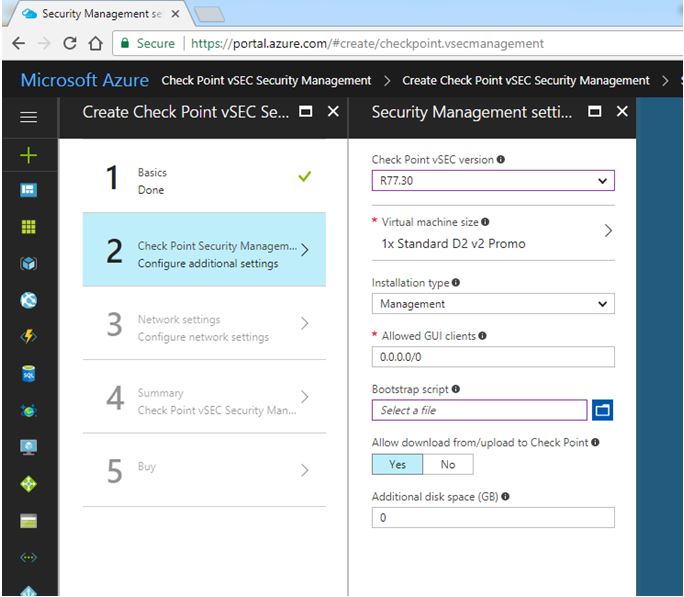This screenshot has width=684, height=597.
Task: Open the Dashboard icon in the sidebar
Action: coord(28,190)
